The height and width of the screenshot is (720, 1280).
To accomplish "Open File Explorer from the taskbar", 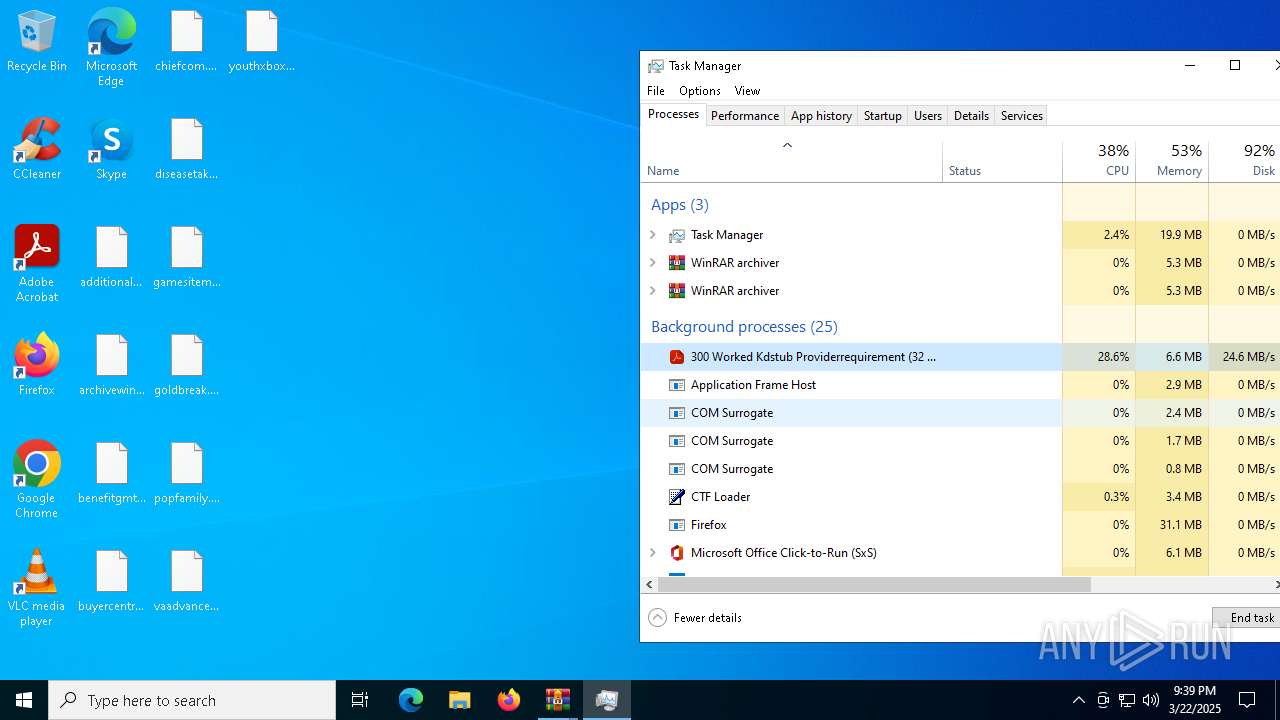I will point(459,700).
